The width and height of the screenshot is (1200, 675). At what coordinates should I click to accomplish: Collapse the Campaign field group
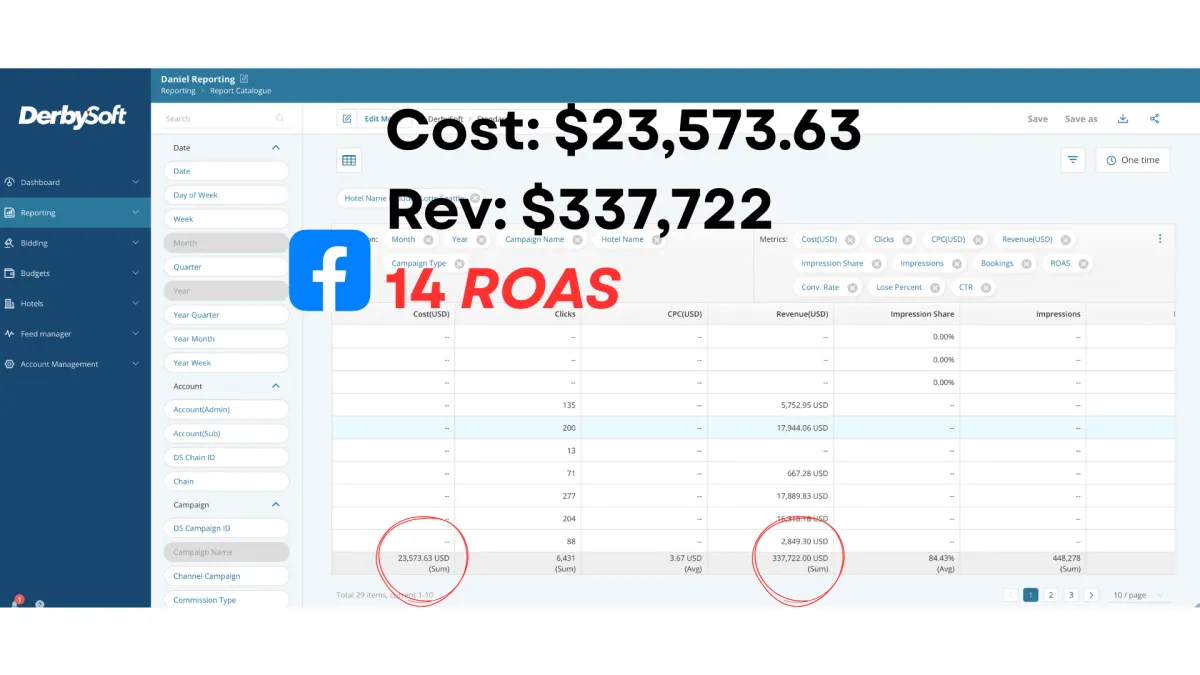click(276, 505)
